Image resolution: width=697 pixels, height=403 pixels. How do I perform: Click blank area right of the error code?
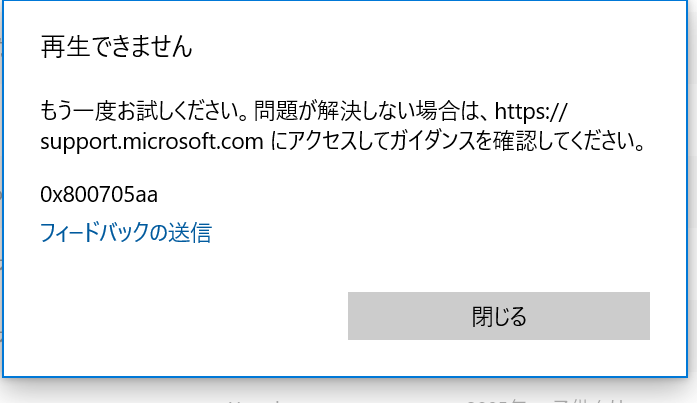[400, 195]
